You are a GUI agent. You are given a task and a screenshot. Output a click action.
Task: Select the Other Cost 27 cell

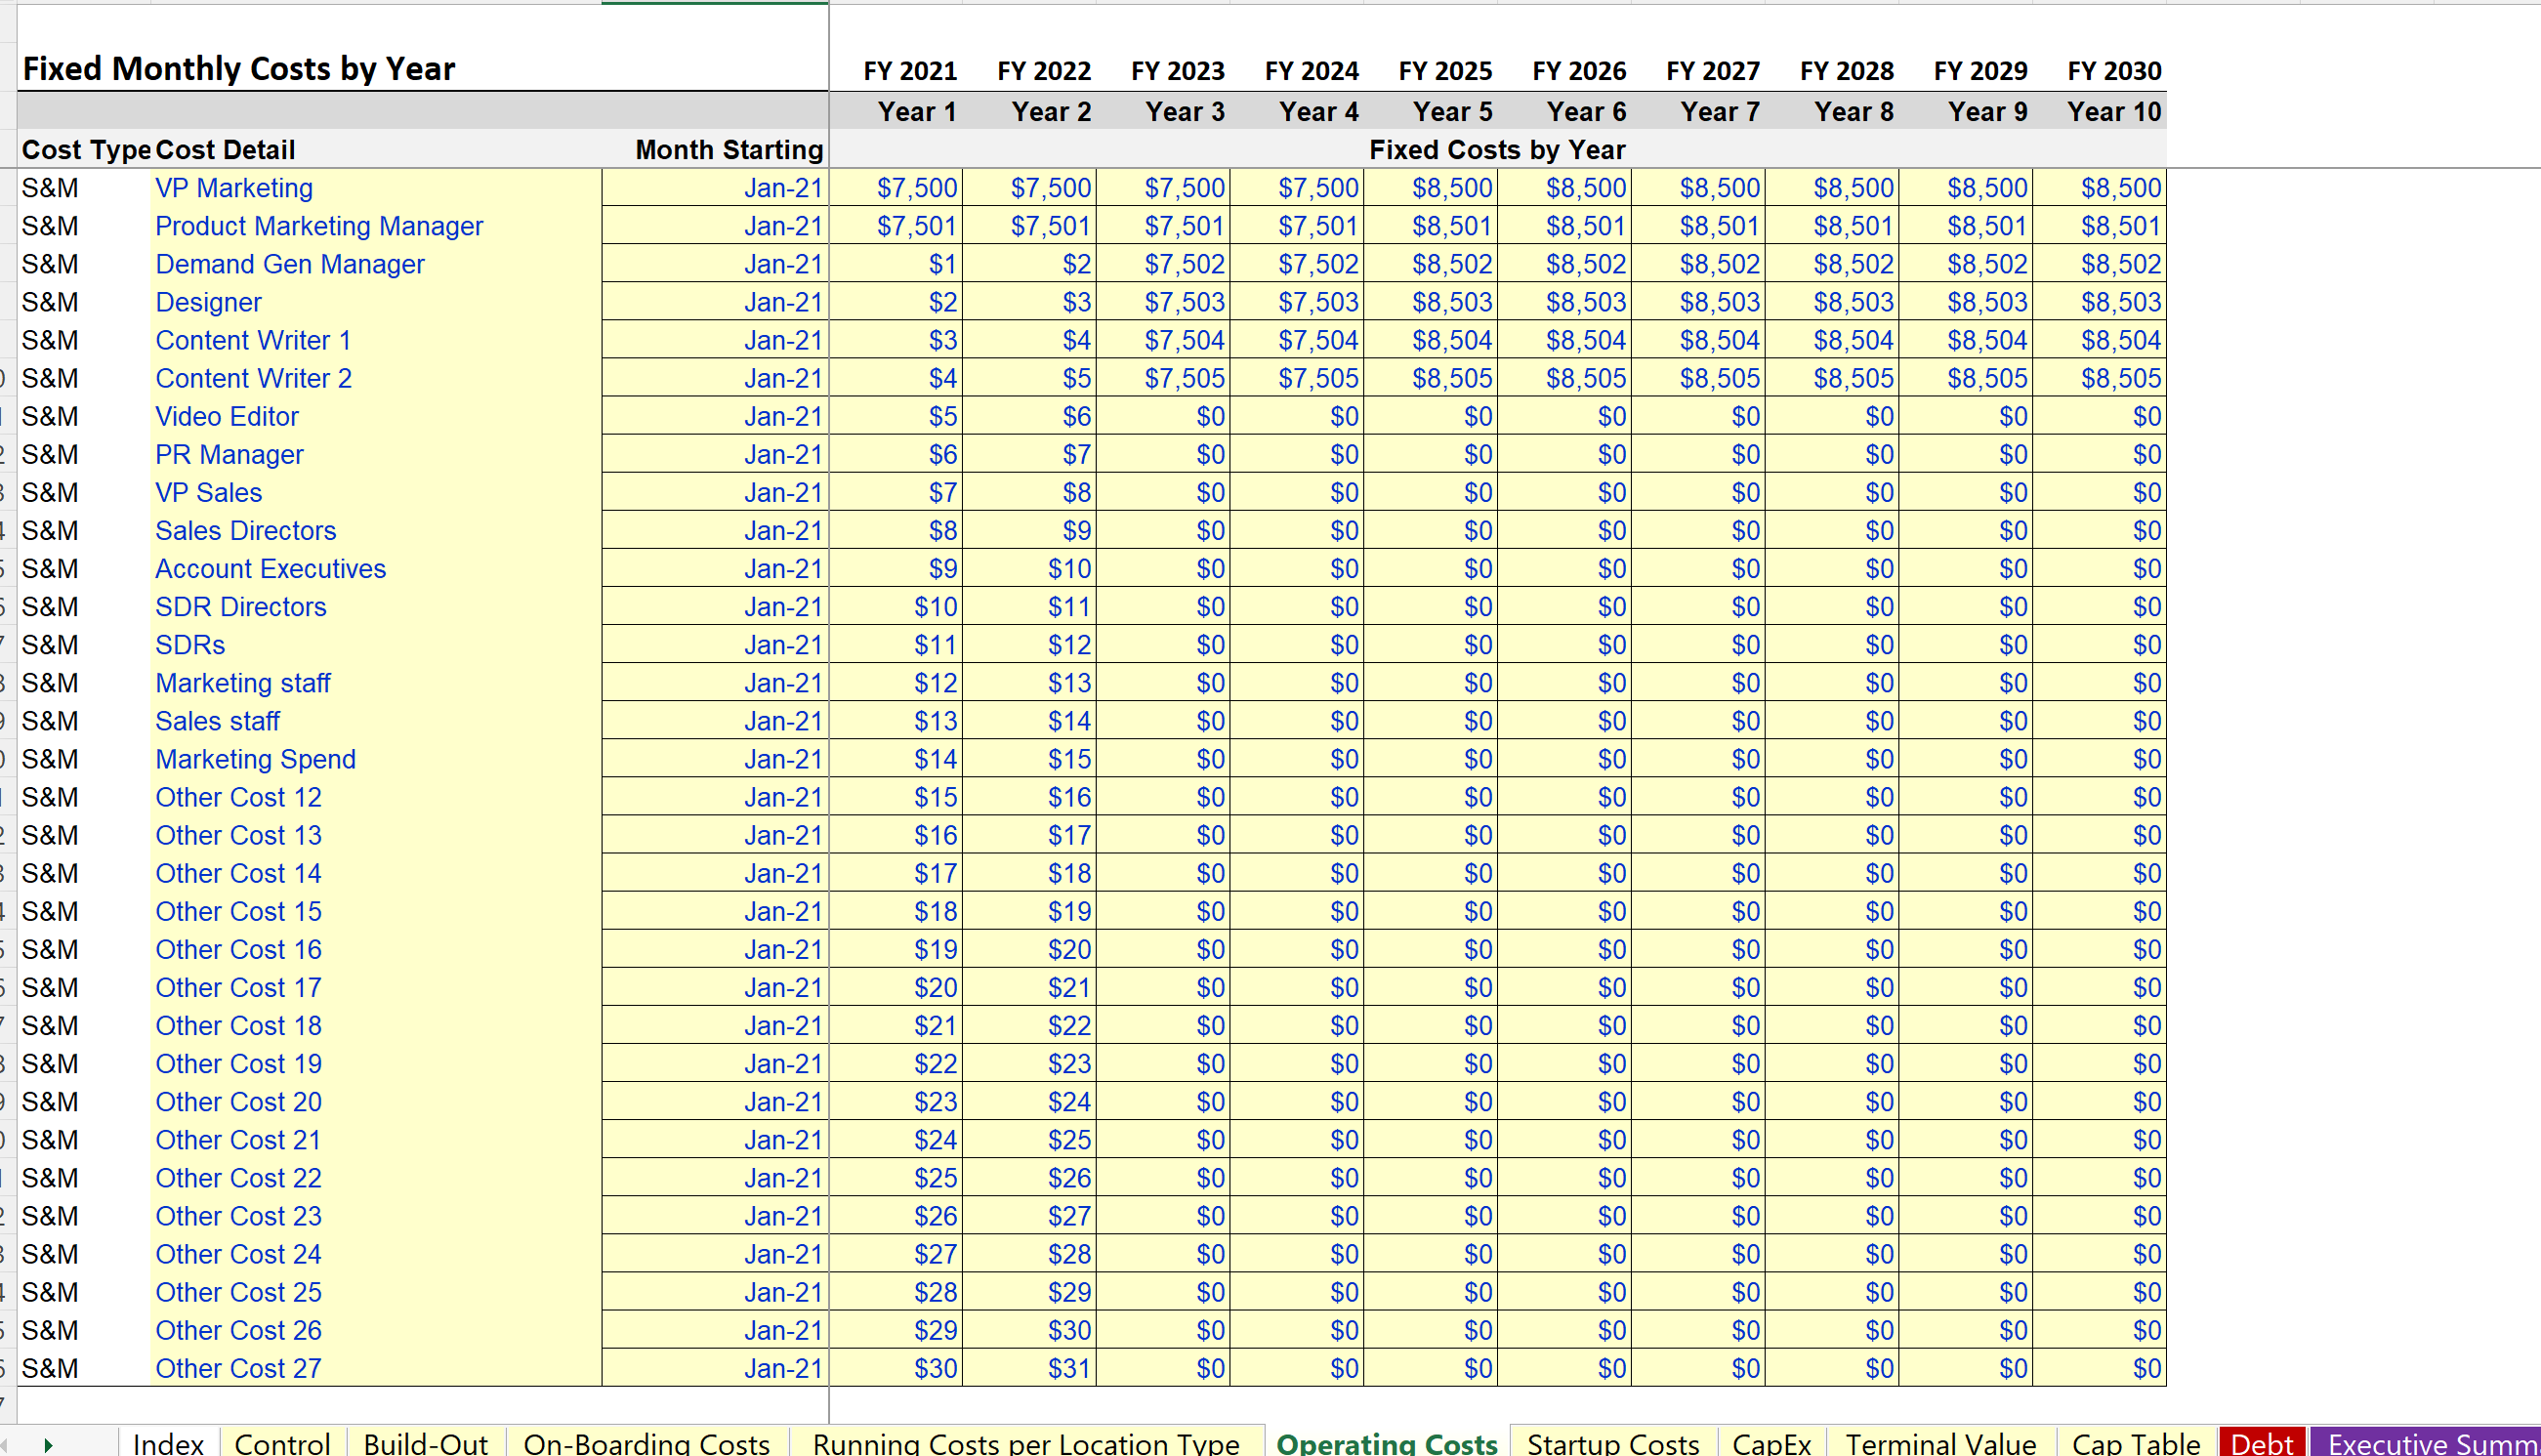tap(376, 1368)
